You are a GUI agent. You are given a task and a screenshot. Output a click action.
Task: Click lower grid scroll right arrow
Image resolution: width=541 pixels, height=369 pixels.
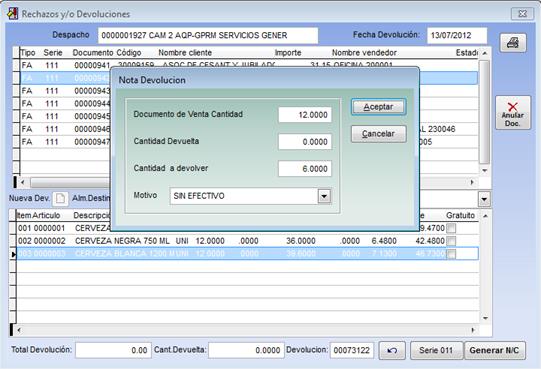pos(472,330)
